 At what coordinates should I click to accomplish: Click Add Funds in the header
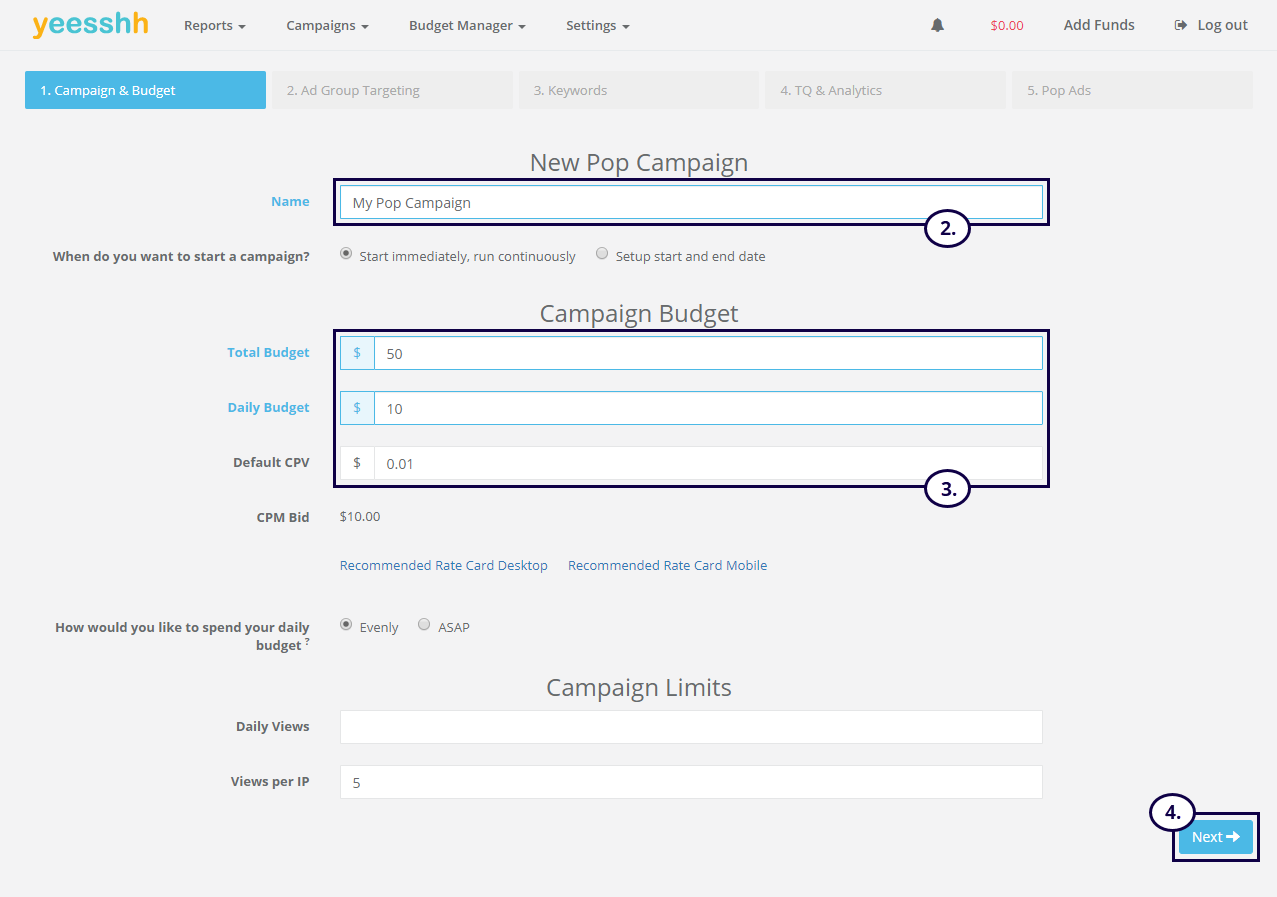1099,25
